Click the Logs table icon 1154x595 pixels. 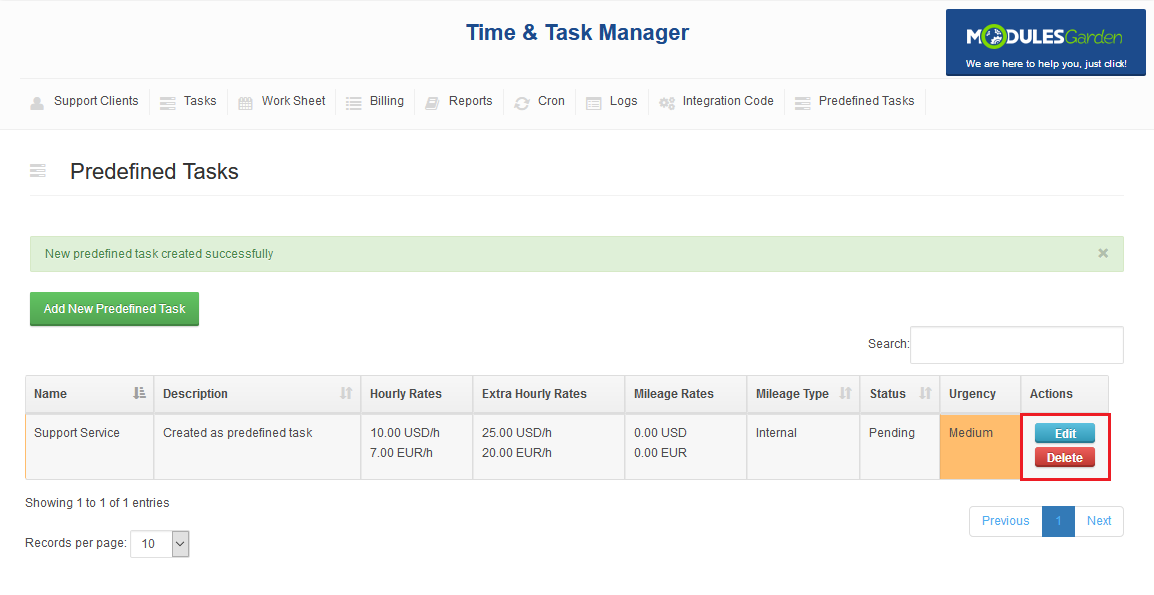coord(594,103)
